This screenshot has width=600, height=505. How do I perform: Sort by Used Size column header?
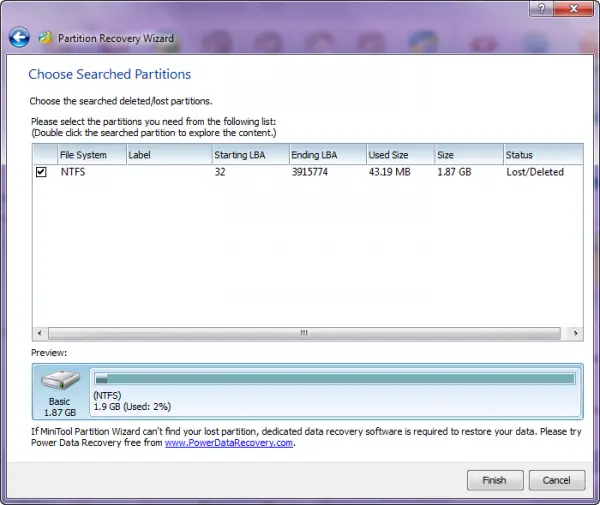click(x=401, y=155)
